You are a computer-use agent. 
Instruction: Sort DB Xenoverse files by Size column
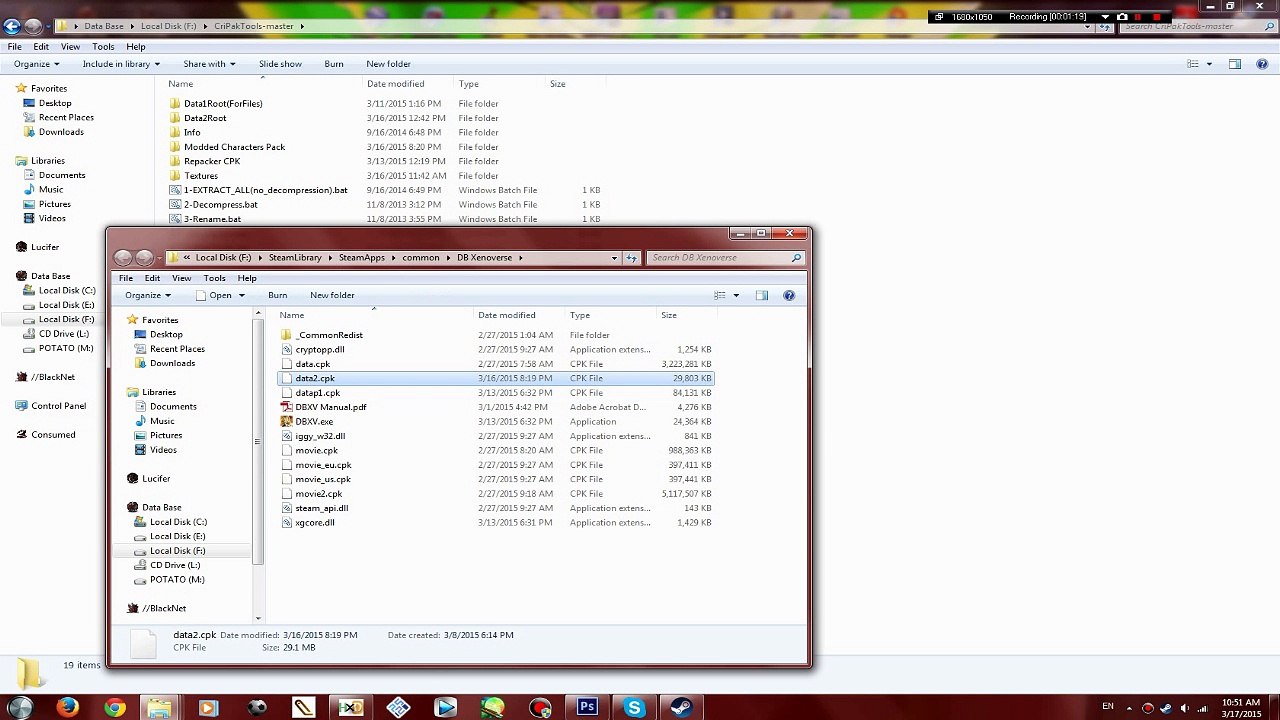click(x=669, y=315)
